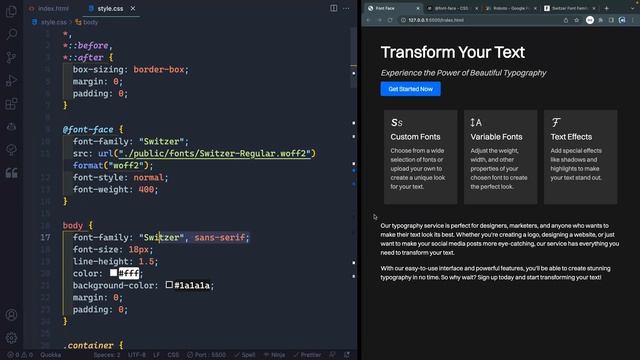This screenshot has height=360, width=640.
Task: Switch to the Roboto - Google Fonts tab
Action: point(510,8)
